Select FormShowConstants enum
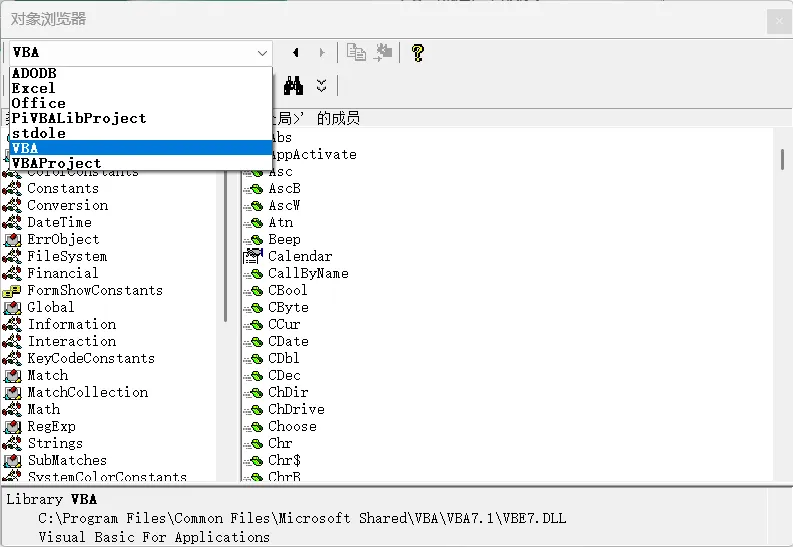The width and height of the screenshot is (793, 547). pos(95,290)
